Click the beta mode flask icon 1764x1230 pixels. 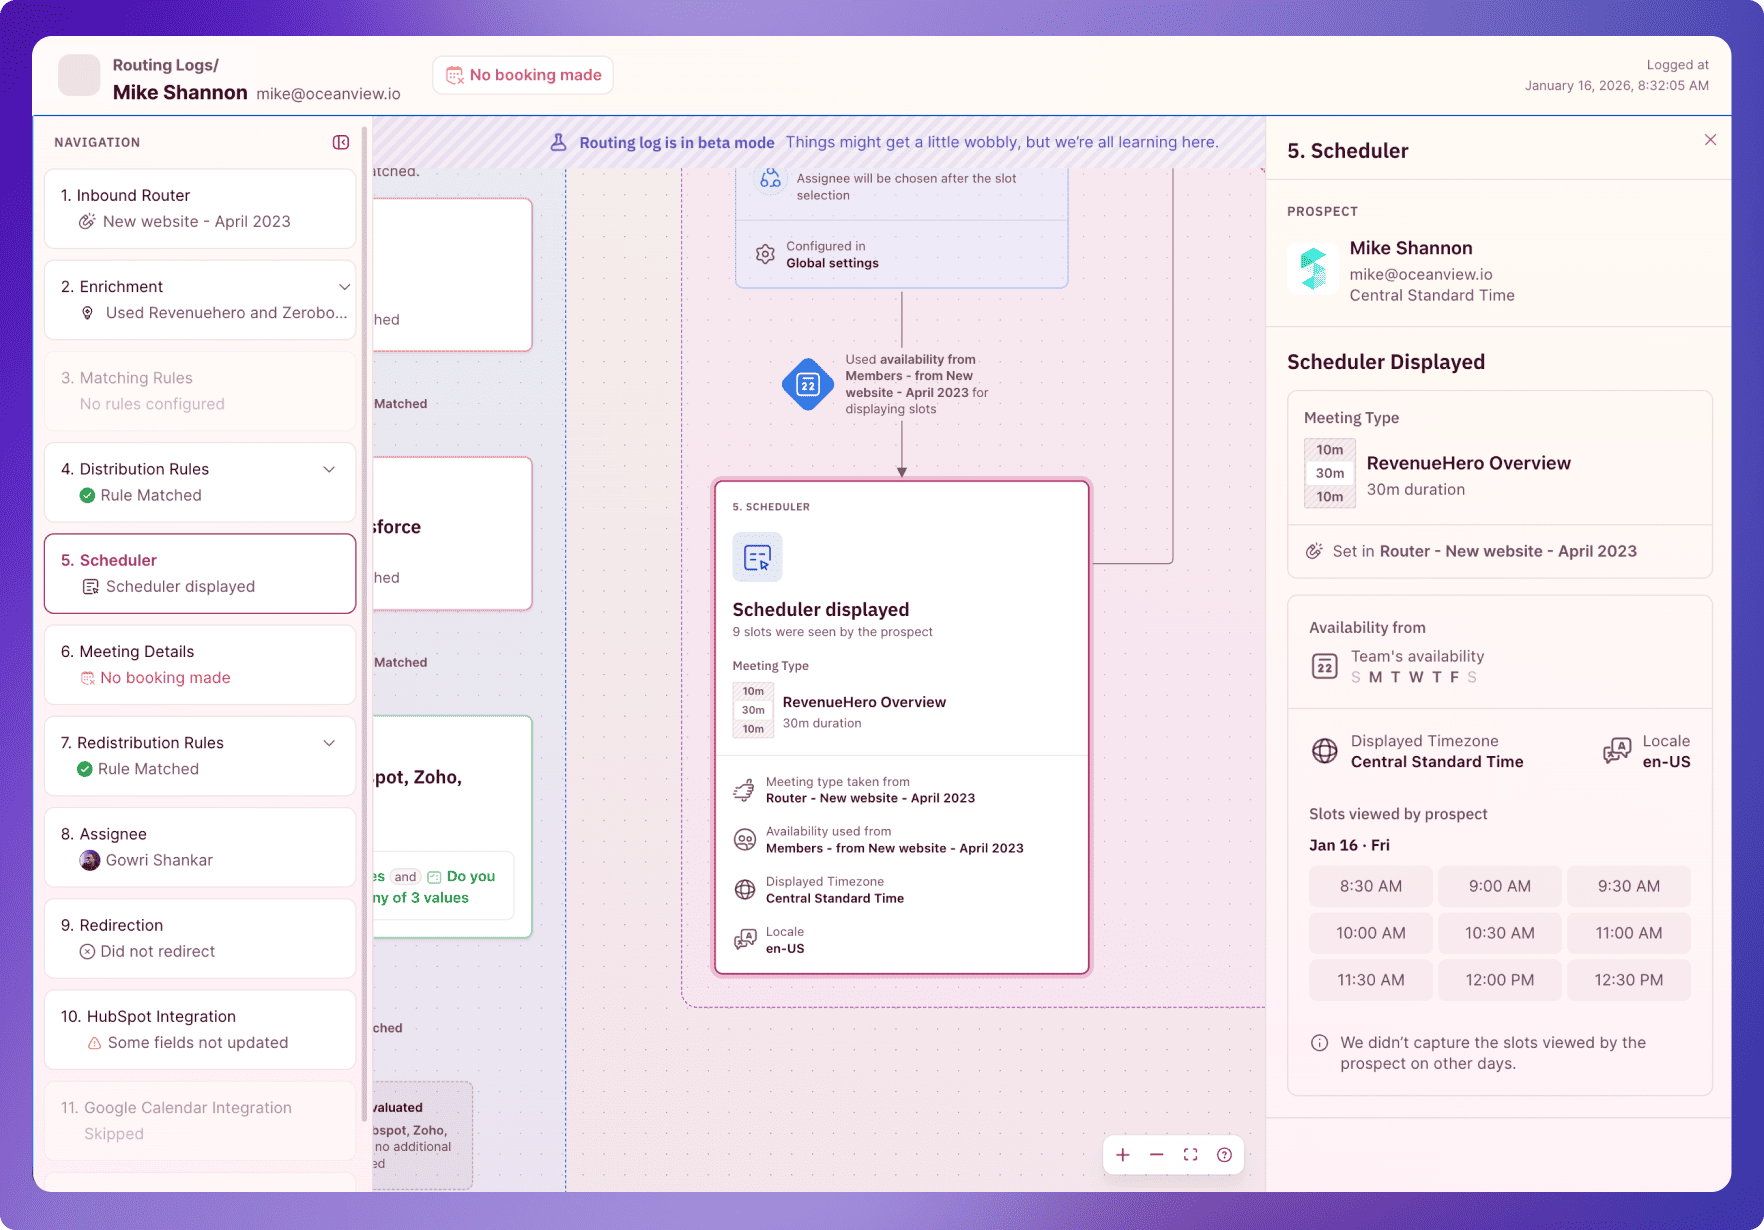(x=559, y=142)
